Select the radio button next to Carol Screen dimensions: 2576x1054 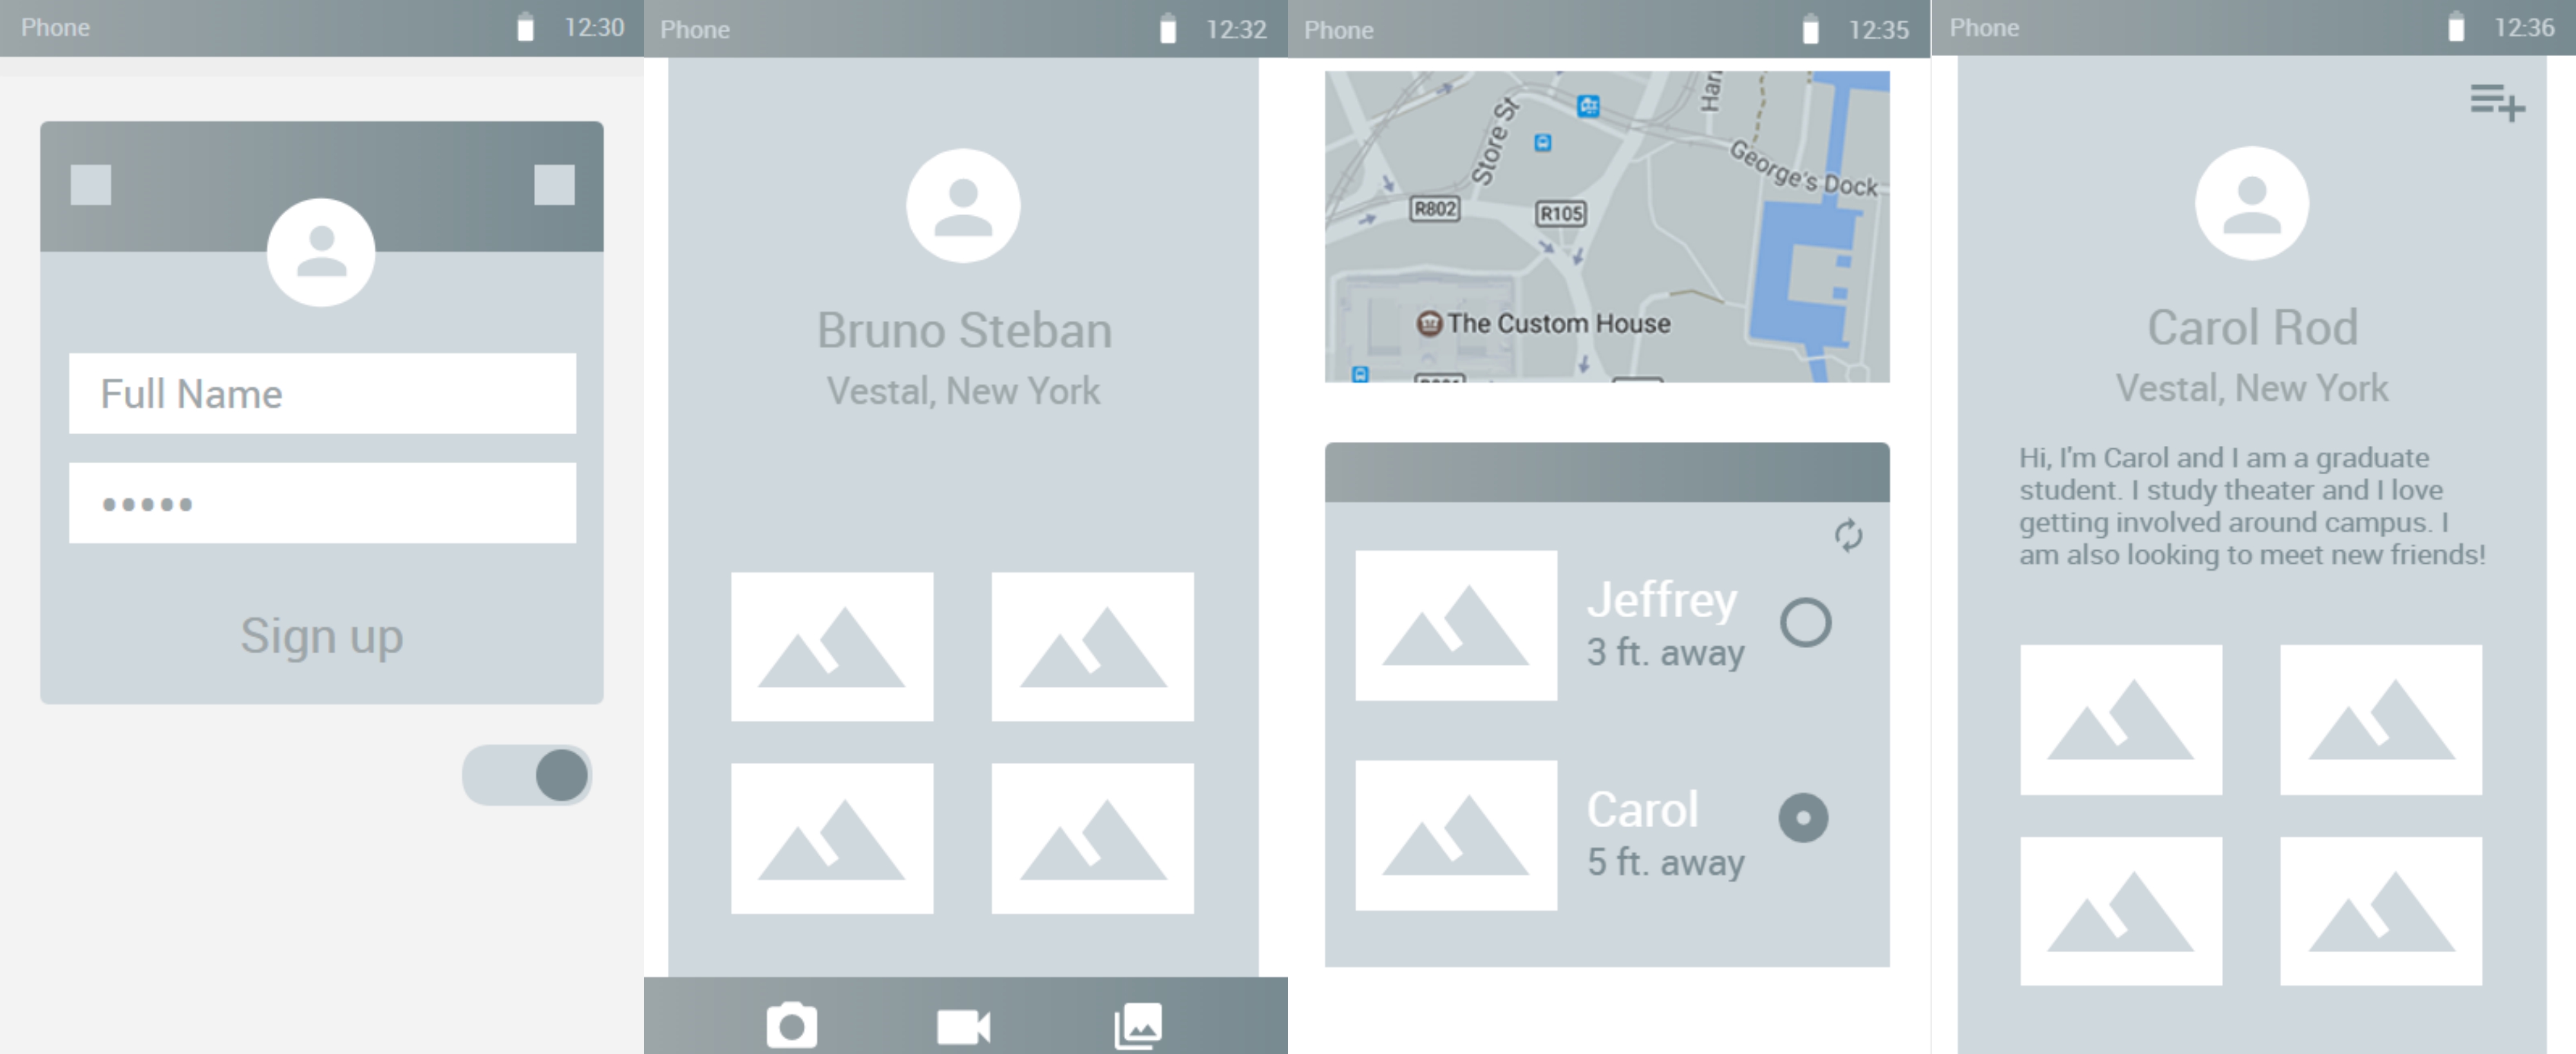coord(1803,818)
